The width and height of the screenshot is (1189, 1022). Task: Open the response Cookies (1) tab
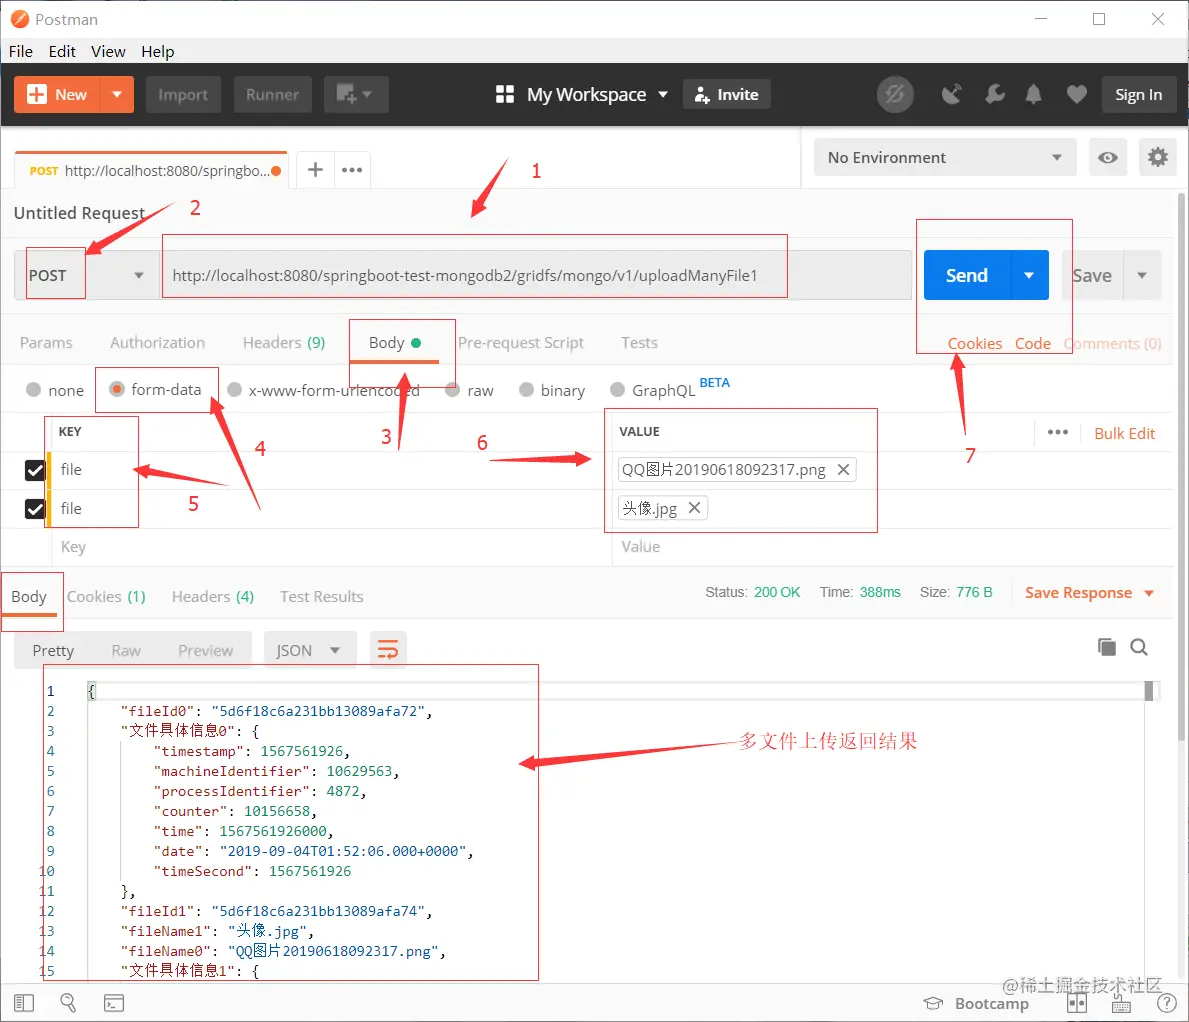pyautogui.click(x=106, y=597)
